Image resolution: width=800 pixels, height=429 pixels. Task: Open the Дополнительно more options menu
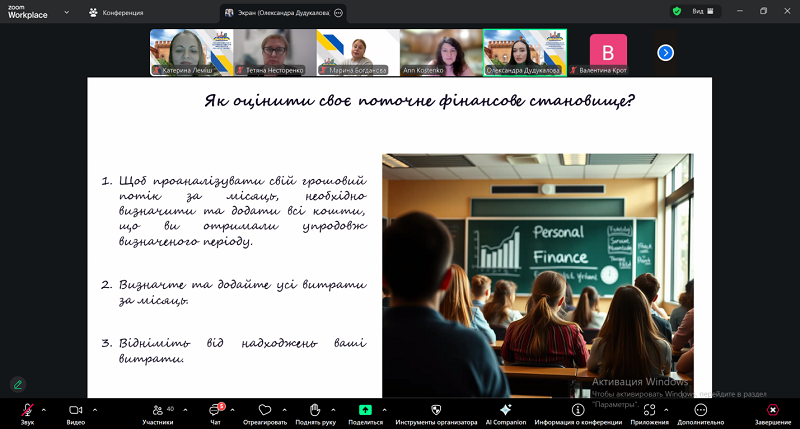(x=700, y=410)
